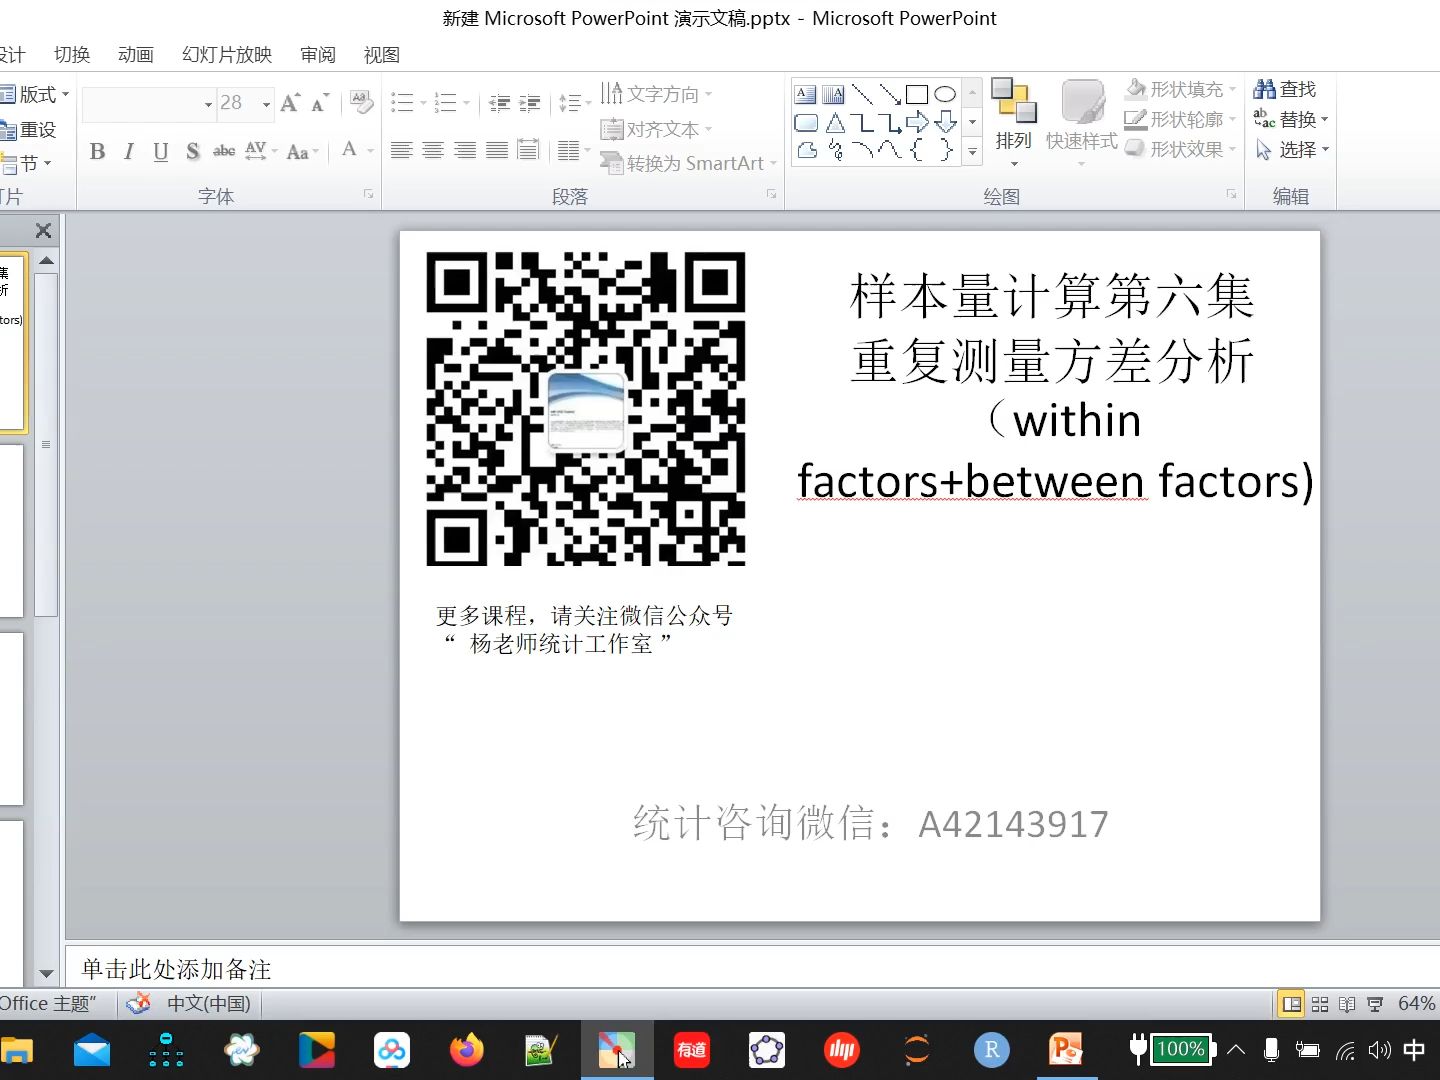
Task: Switch to reading view
Action: (1347, 1004)
